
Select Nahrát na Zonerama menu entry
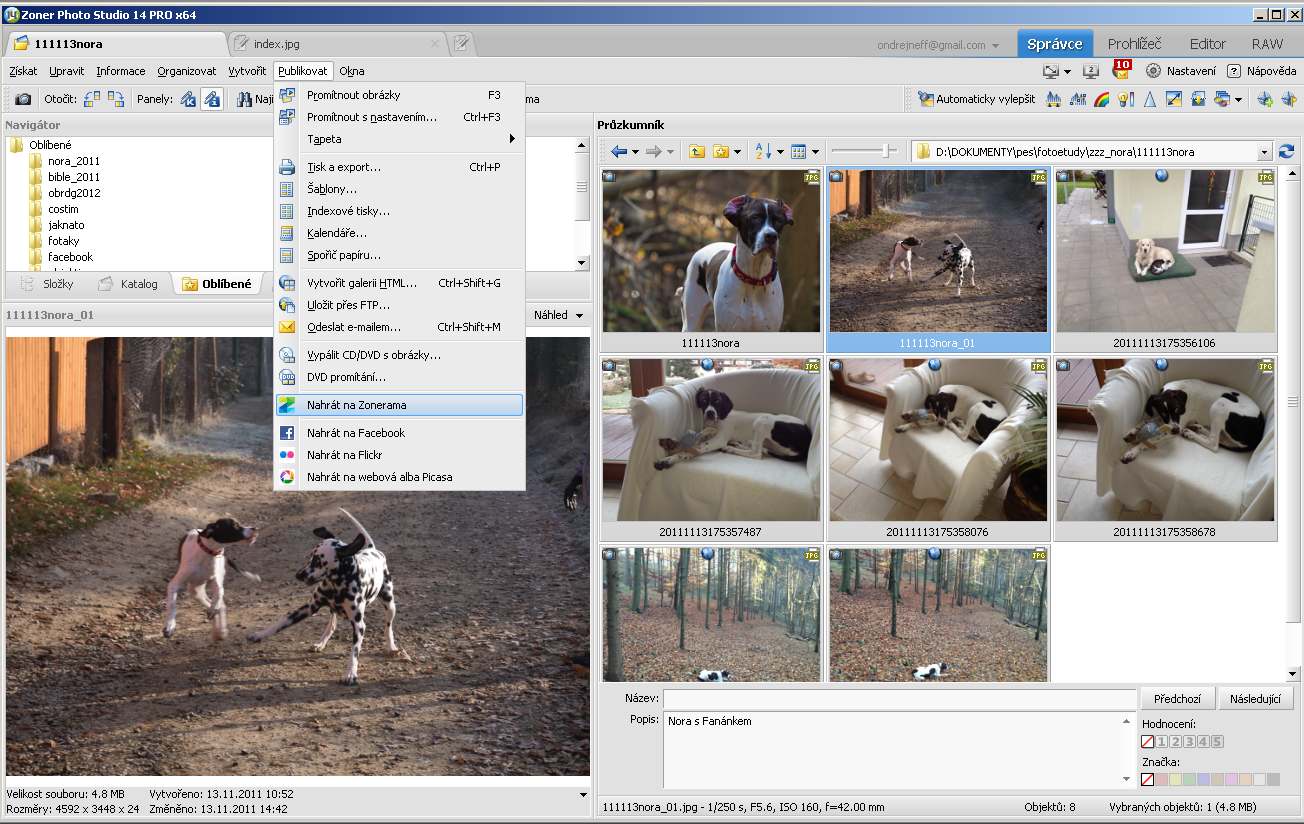click(400, 405)
